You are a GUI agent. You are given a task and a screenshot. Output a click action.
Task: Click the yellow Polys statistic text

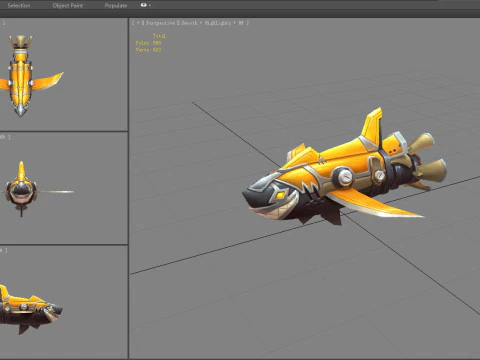coord(148,43)
